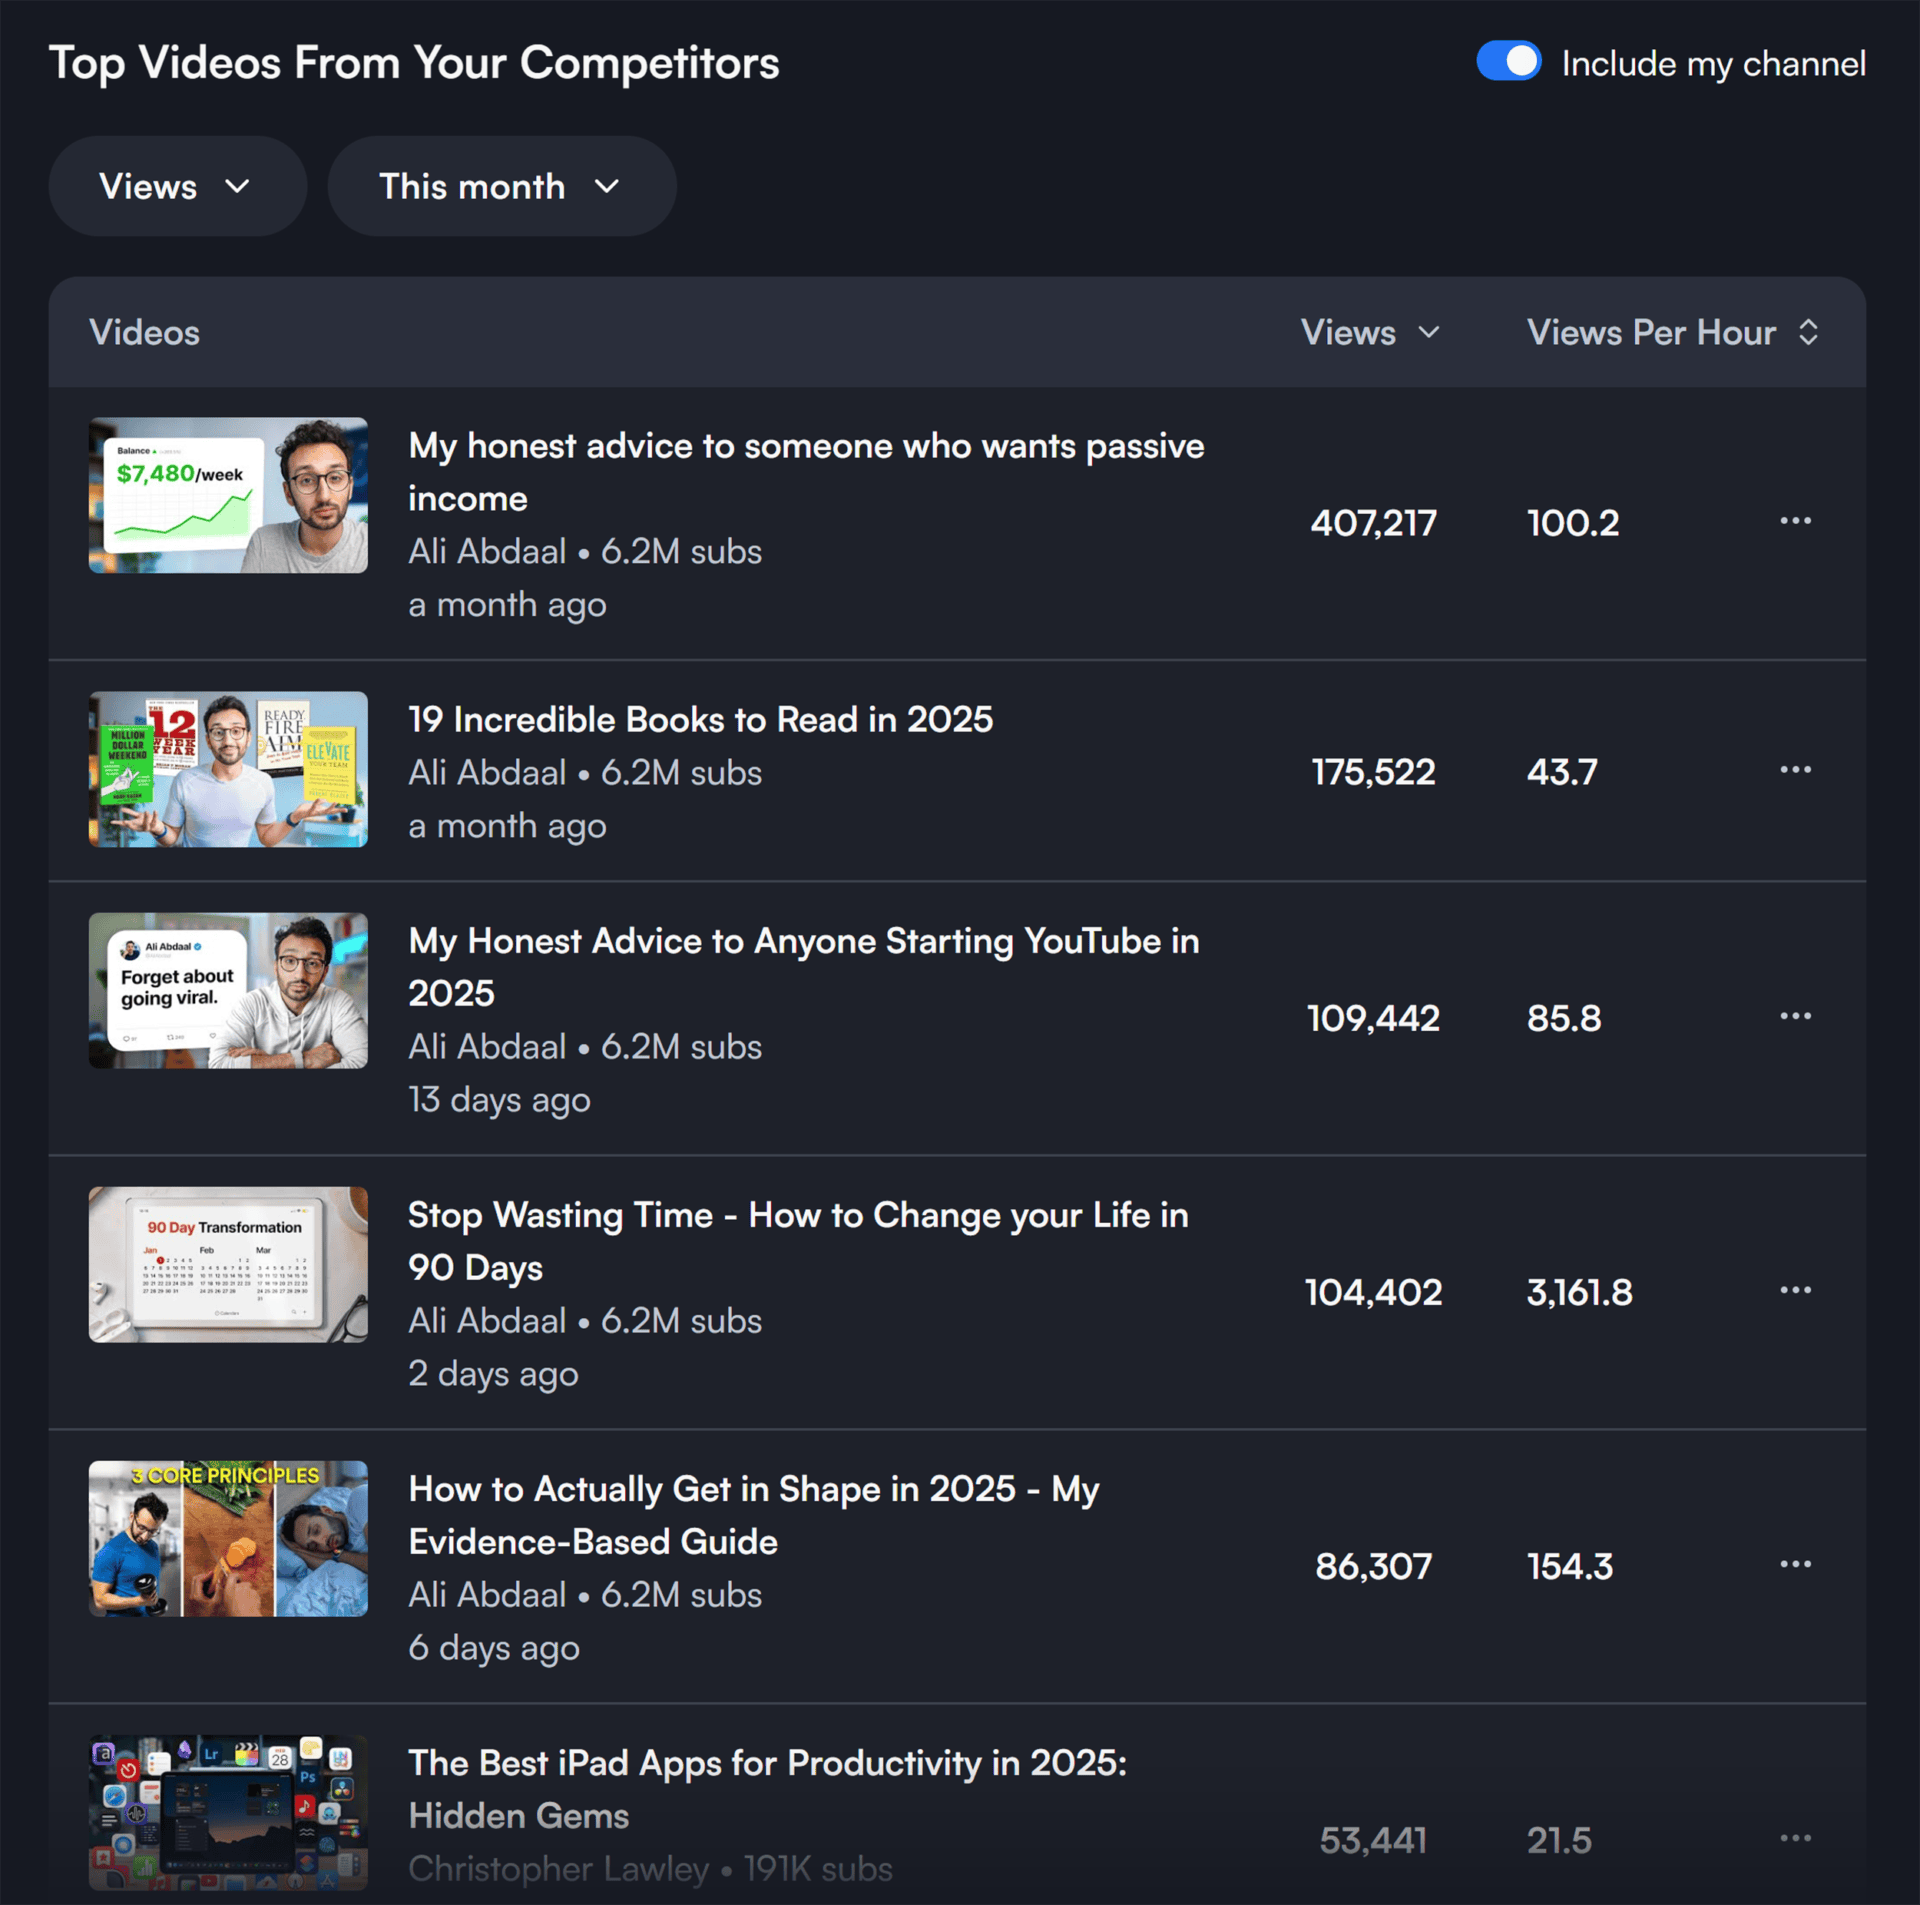Open title The Best iPad Apps for Productivity
This screenshot has width=1920, height=1905.
point(767,1789)
